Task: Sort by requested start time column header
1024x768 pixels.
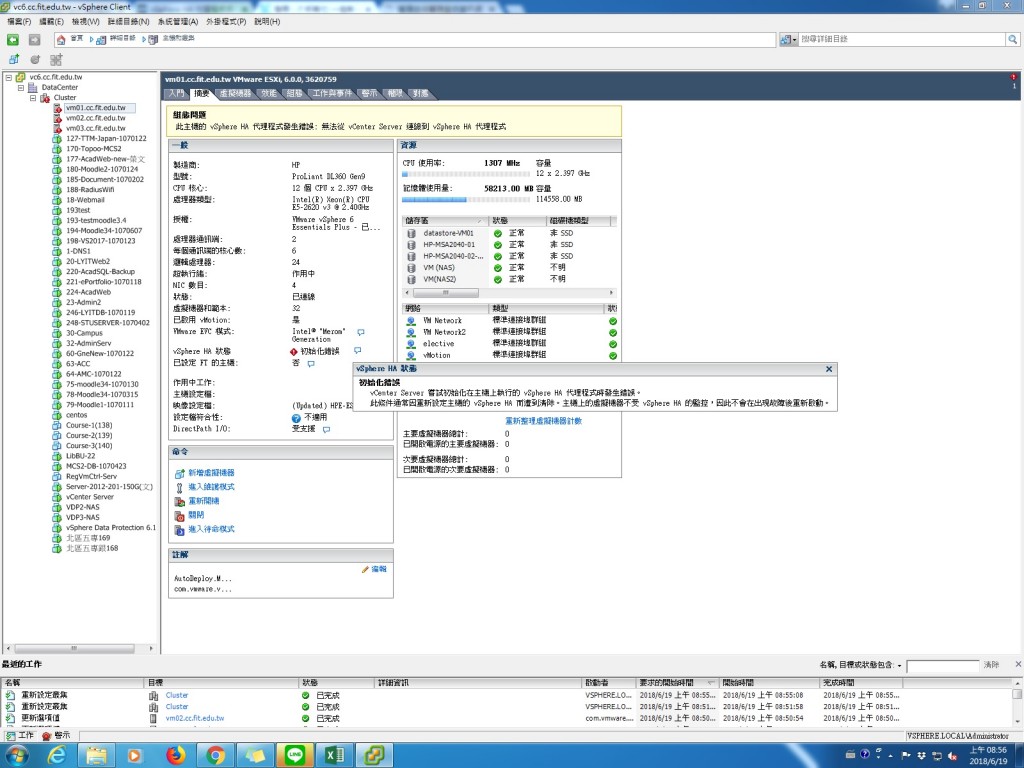Action: 677,682
